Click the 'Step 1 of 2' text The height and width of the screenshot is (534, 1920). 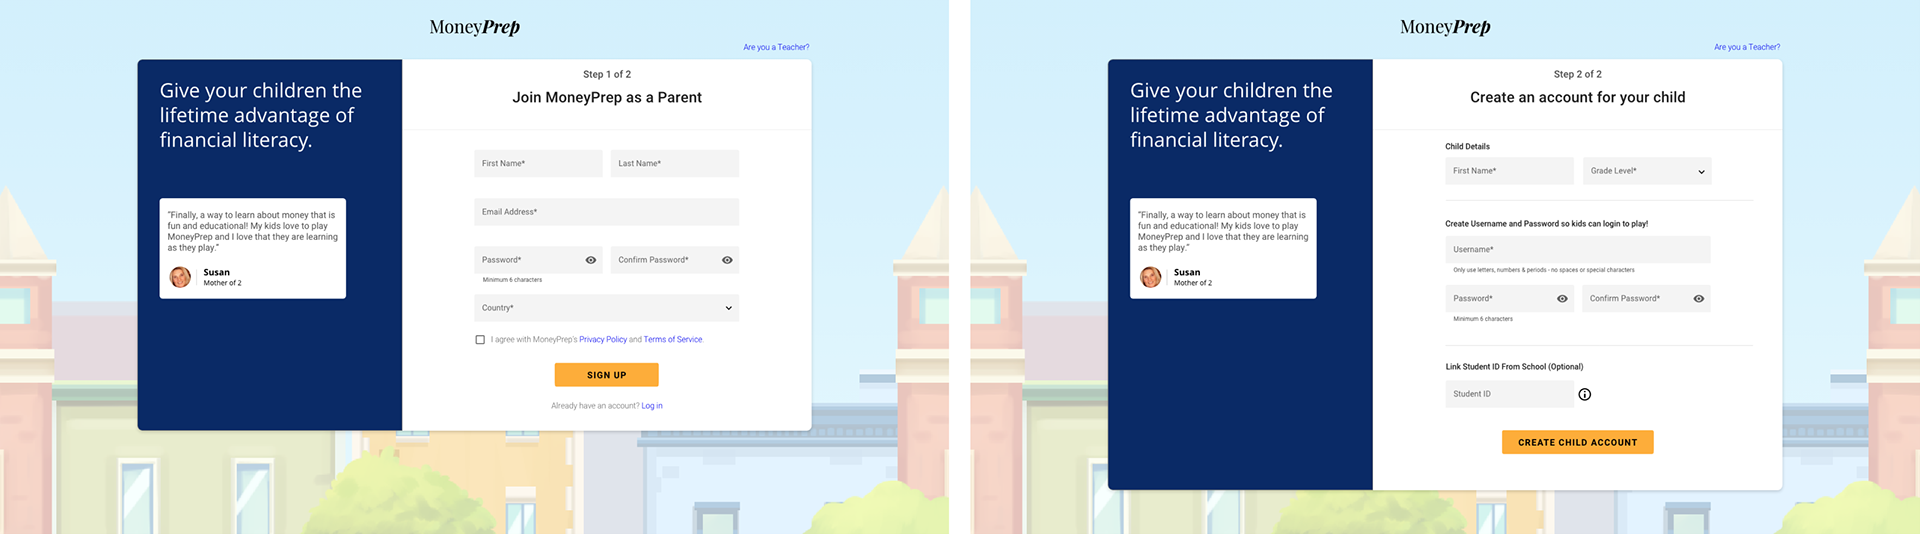pos(607,75)
